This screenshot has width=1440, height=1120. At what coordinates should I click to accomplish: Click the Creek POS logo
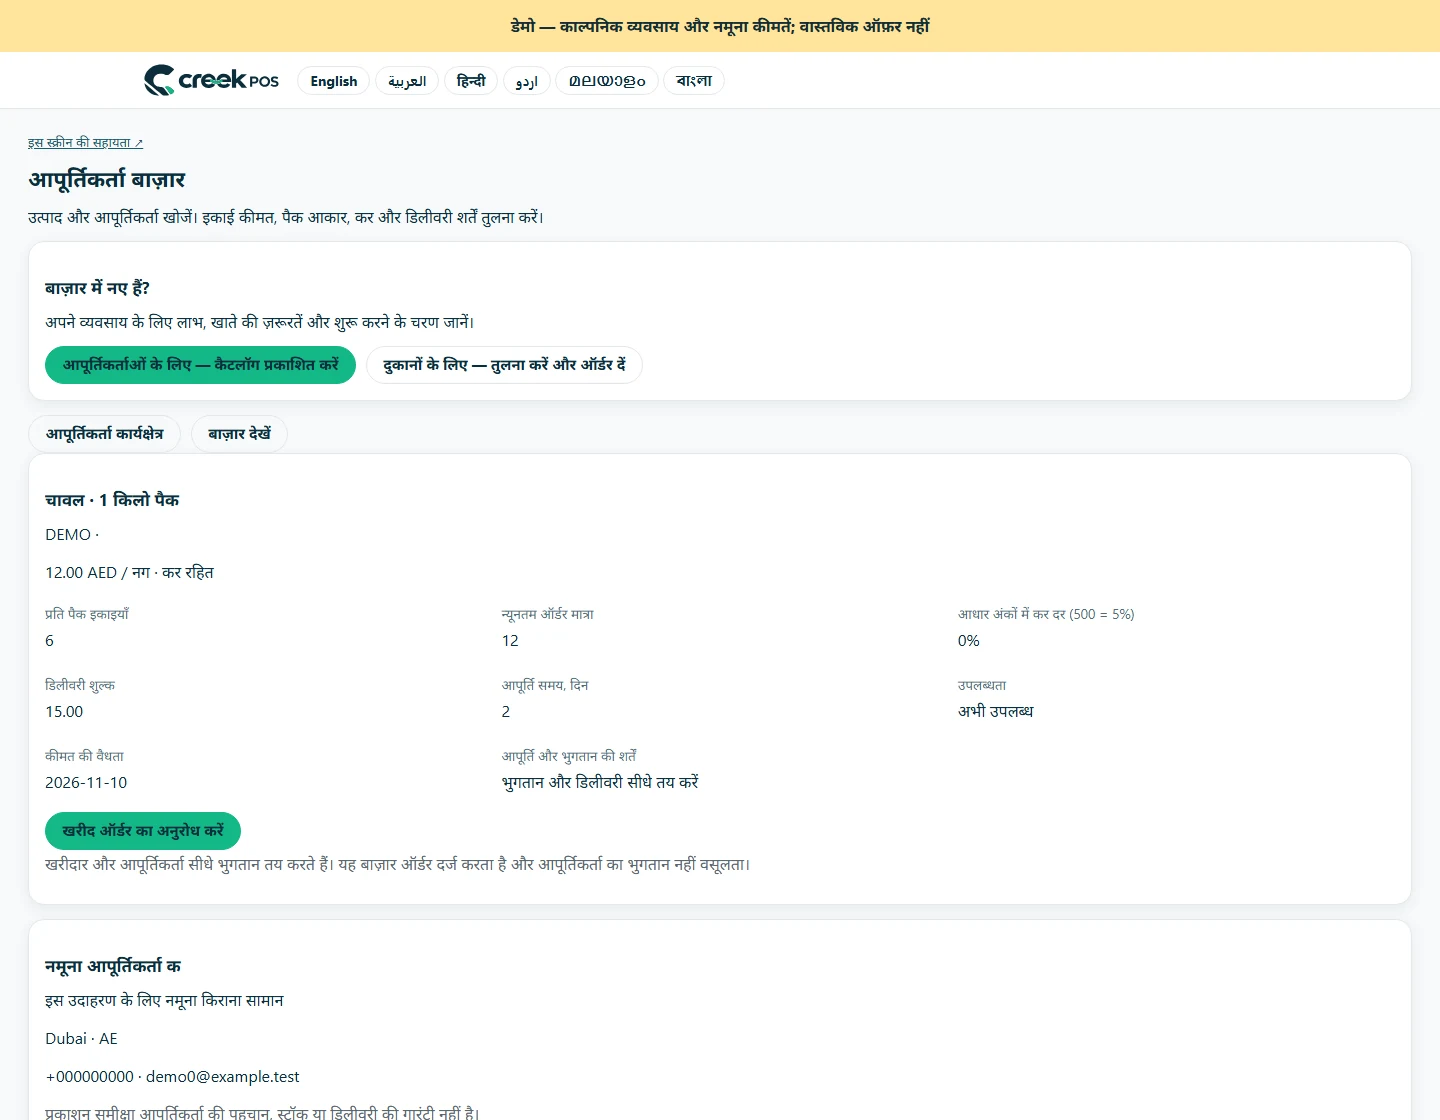(x=211, y=80)
